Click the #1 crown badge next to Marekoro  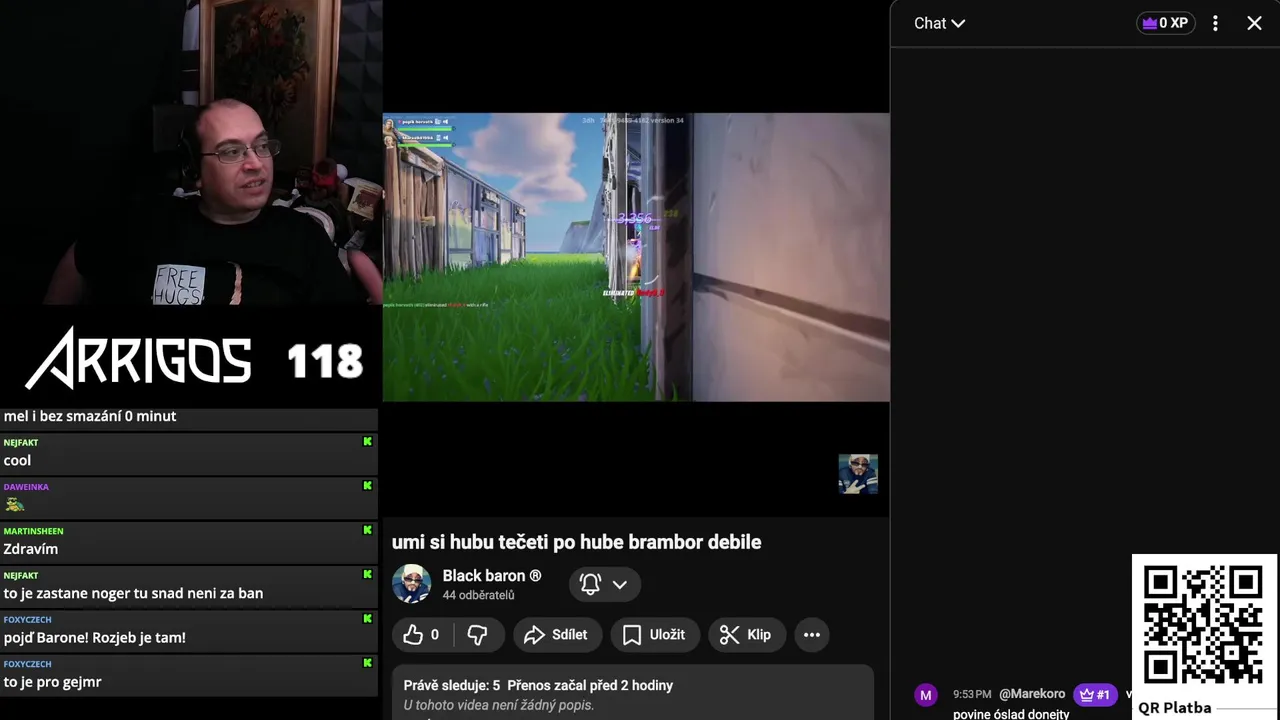1095,694
